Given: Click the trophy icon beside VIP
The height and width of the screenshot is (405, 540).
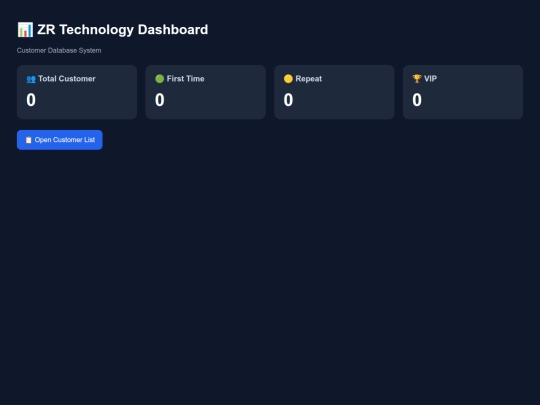Looking at the screenshot, I should click(x=417, y=79).
